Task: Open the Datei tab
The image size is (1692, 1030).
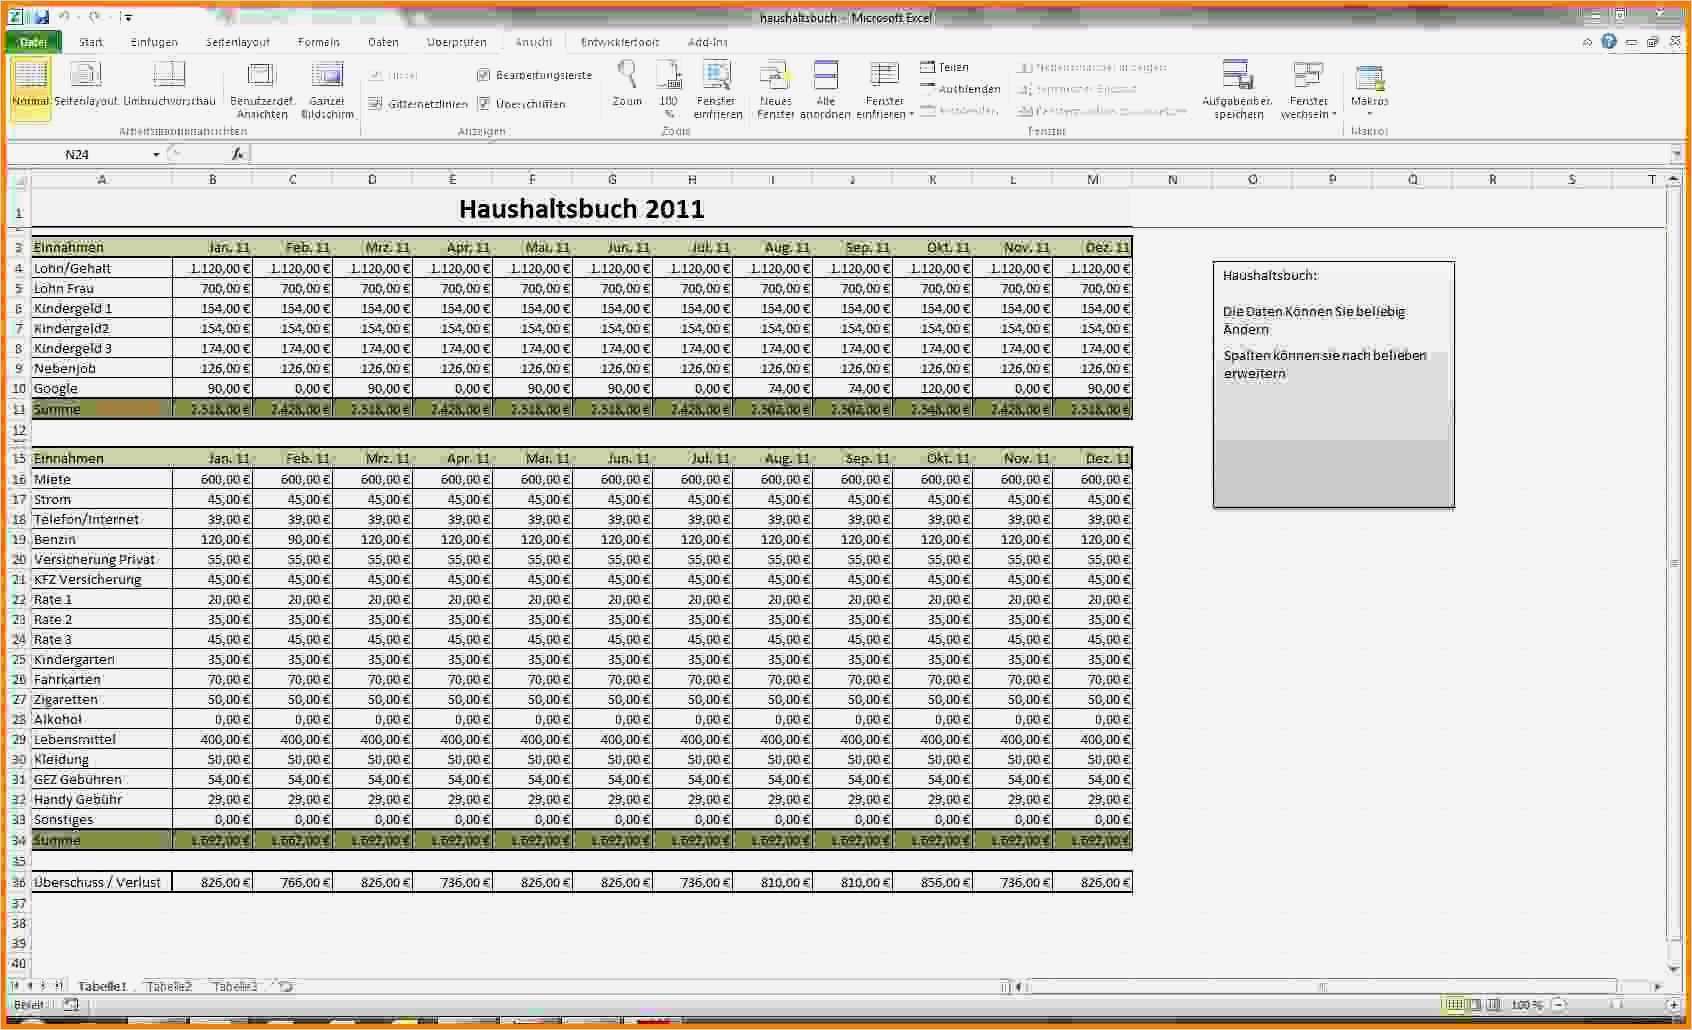Action: click(x=33, y=42)
